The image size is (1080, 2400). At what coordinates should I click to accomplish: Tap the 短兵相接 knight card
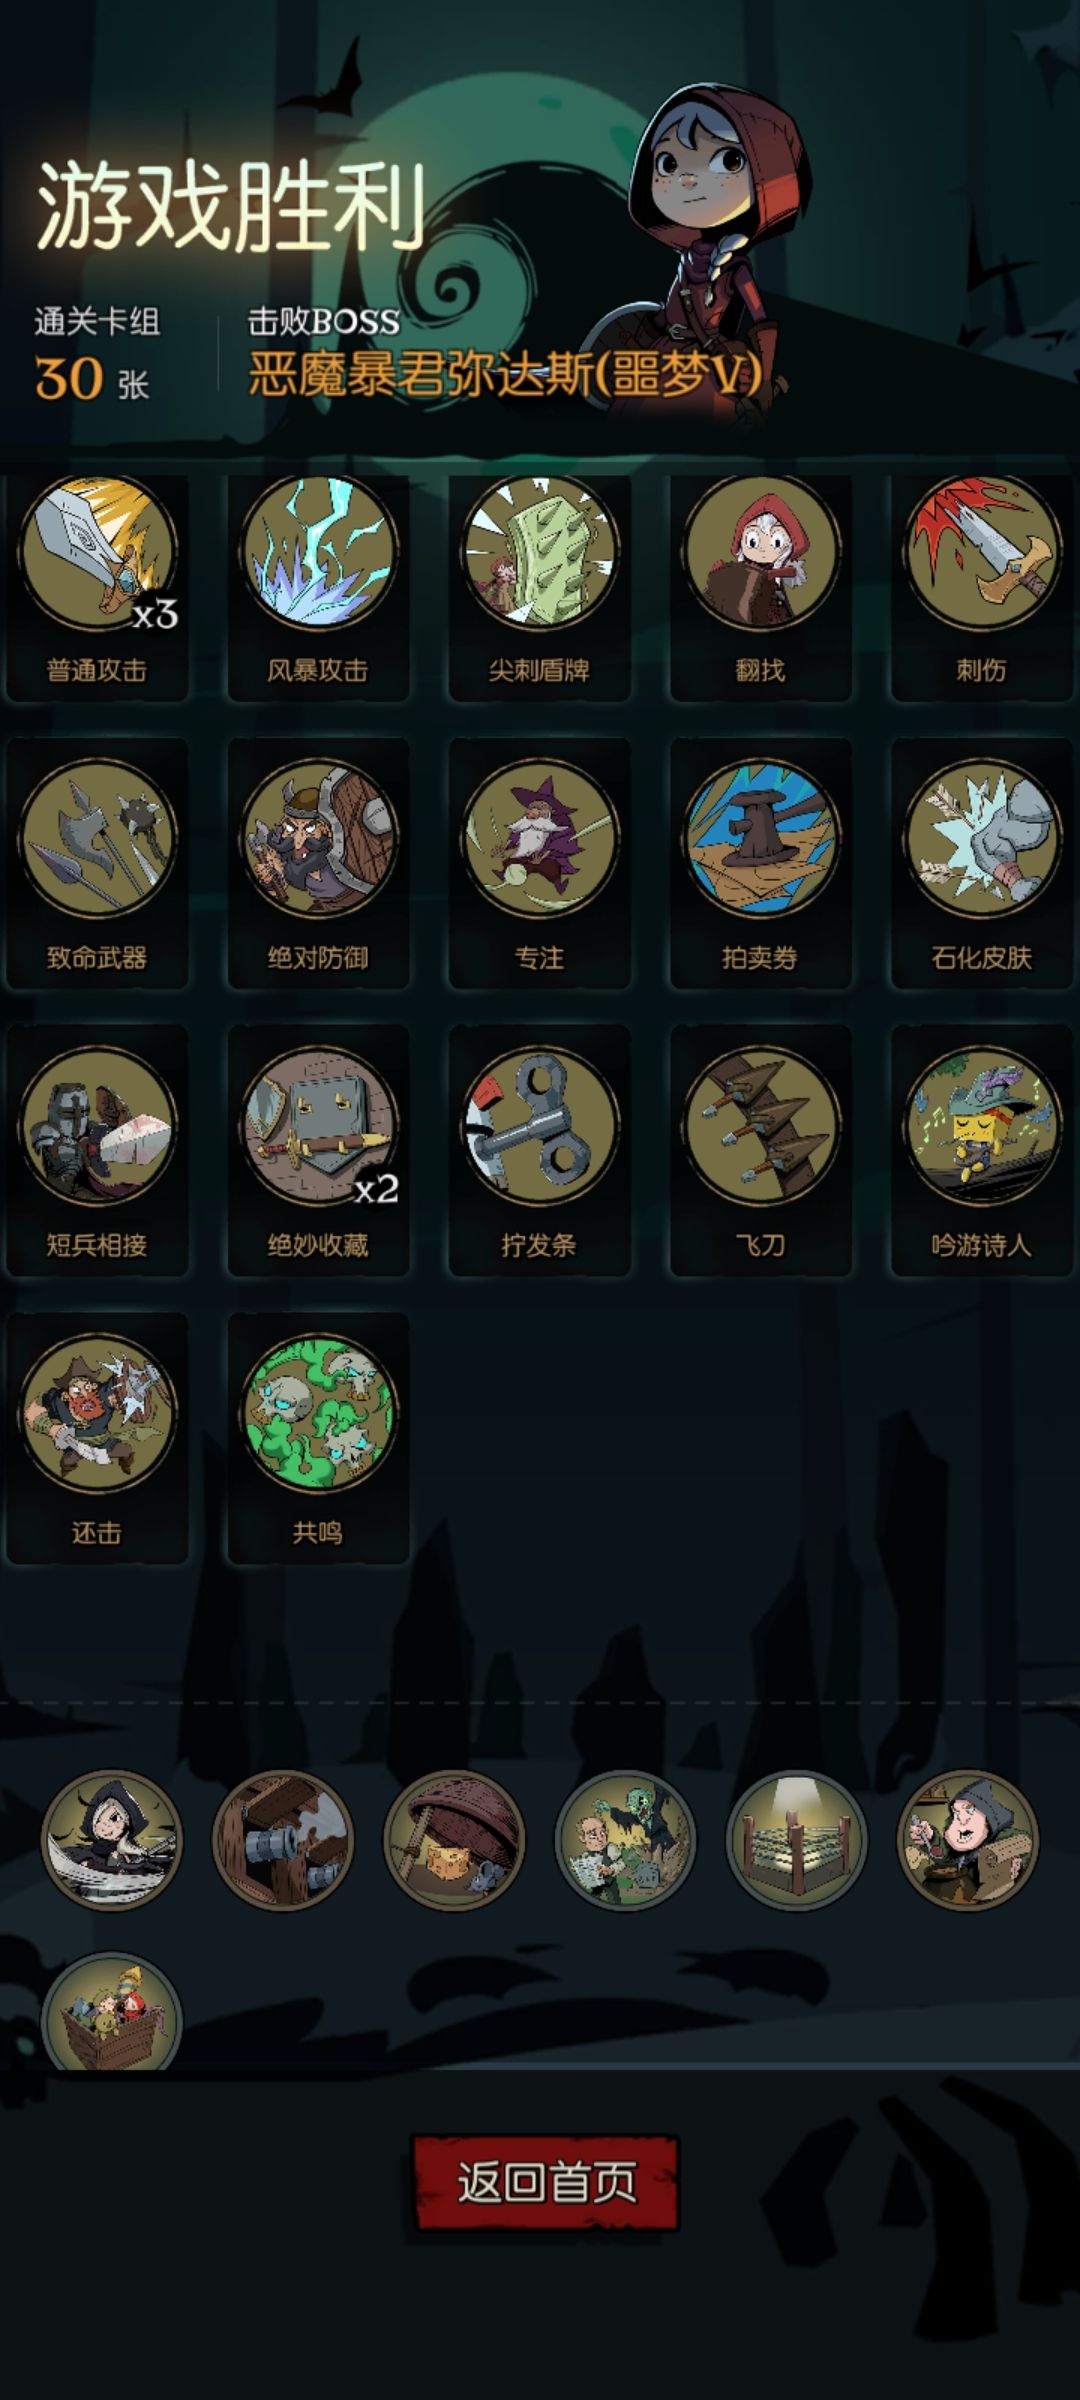point(97,1150)
